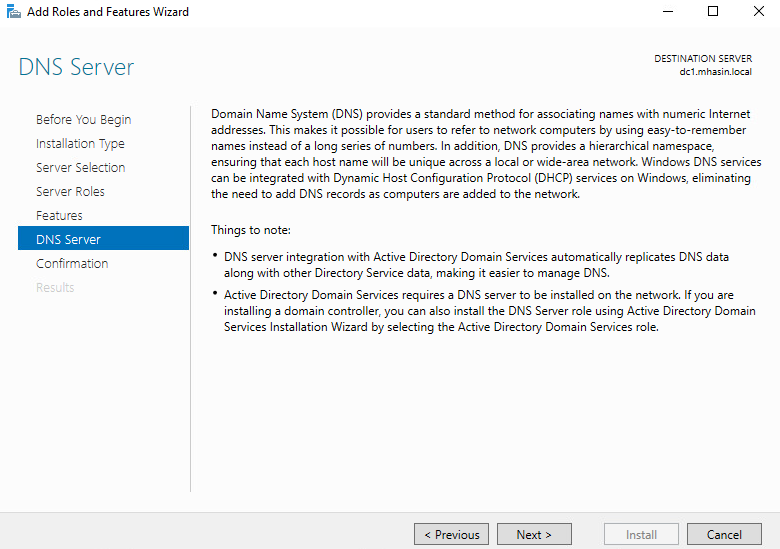Open the Installation Type step
This screenshot has height=549, width=780.
80,143
